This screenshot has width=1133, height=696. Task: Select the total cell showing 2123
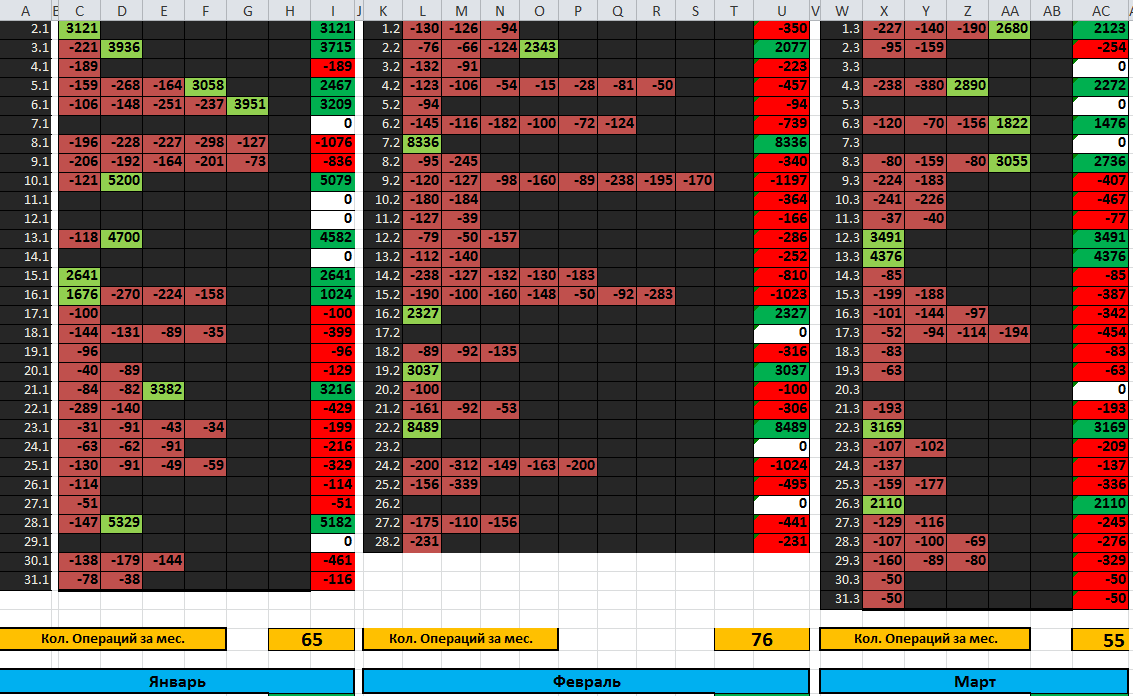click(x=1101, y=28)
